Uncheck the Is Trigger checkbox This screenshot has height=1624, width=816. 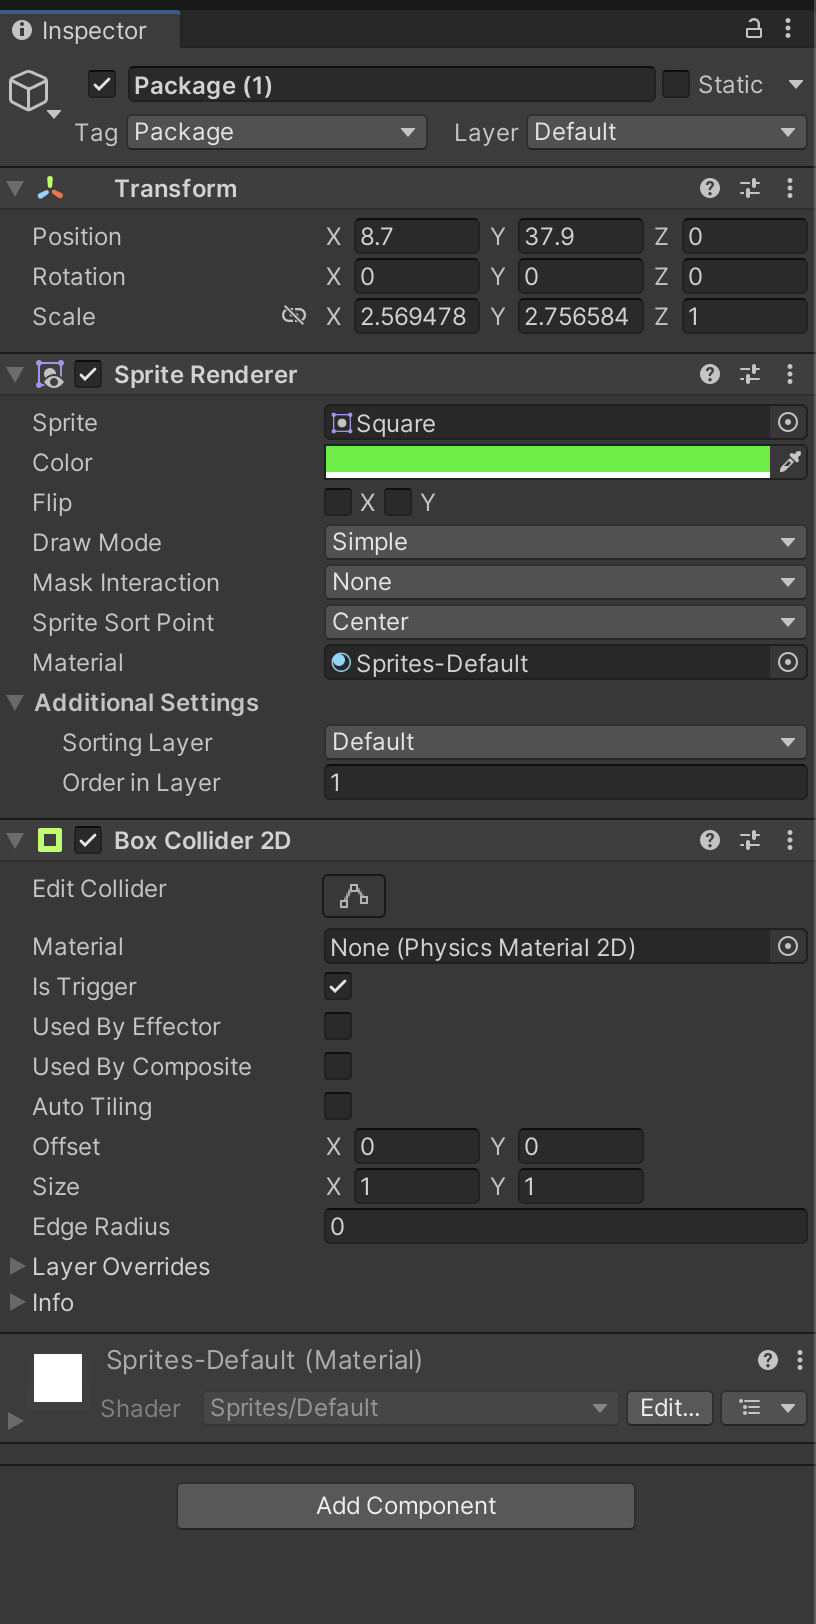point(338,986)
